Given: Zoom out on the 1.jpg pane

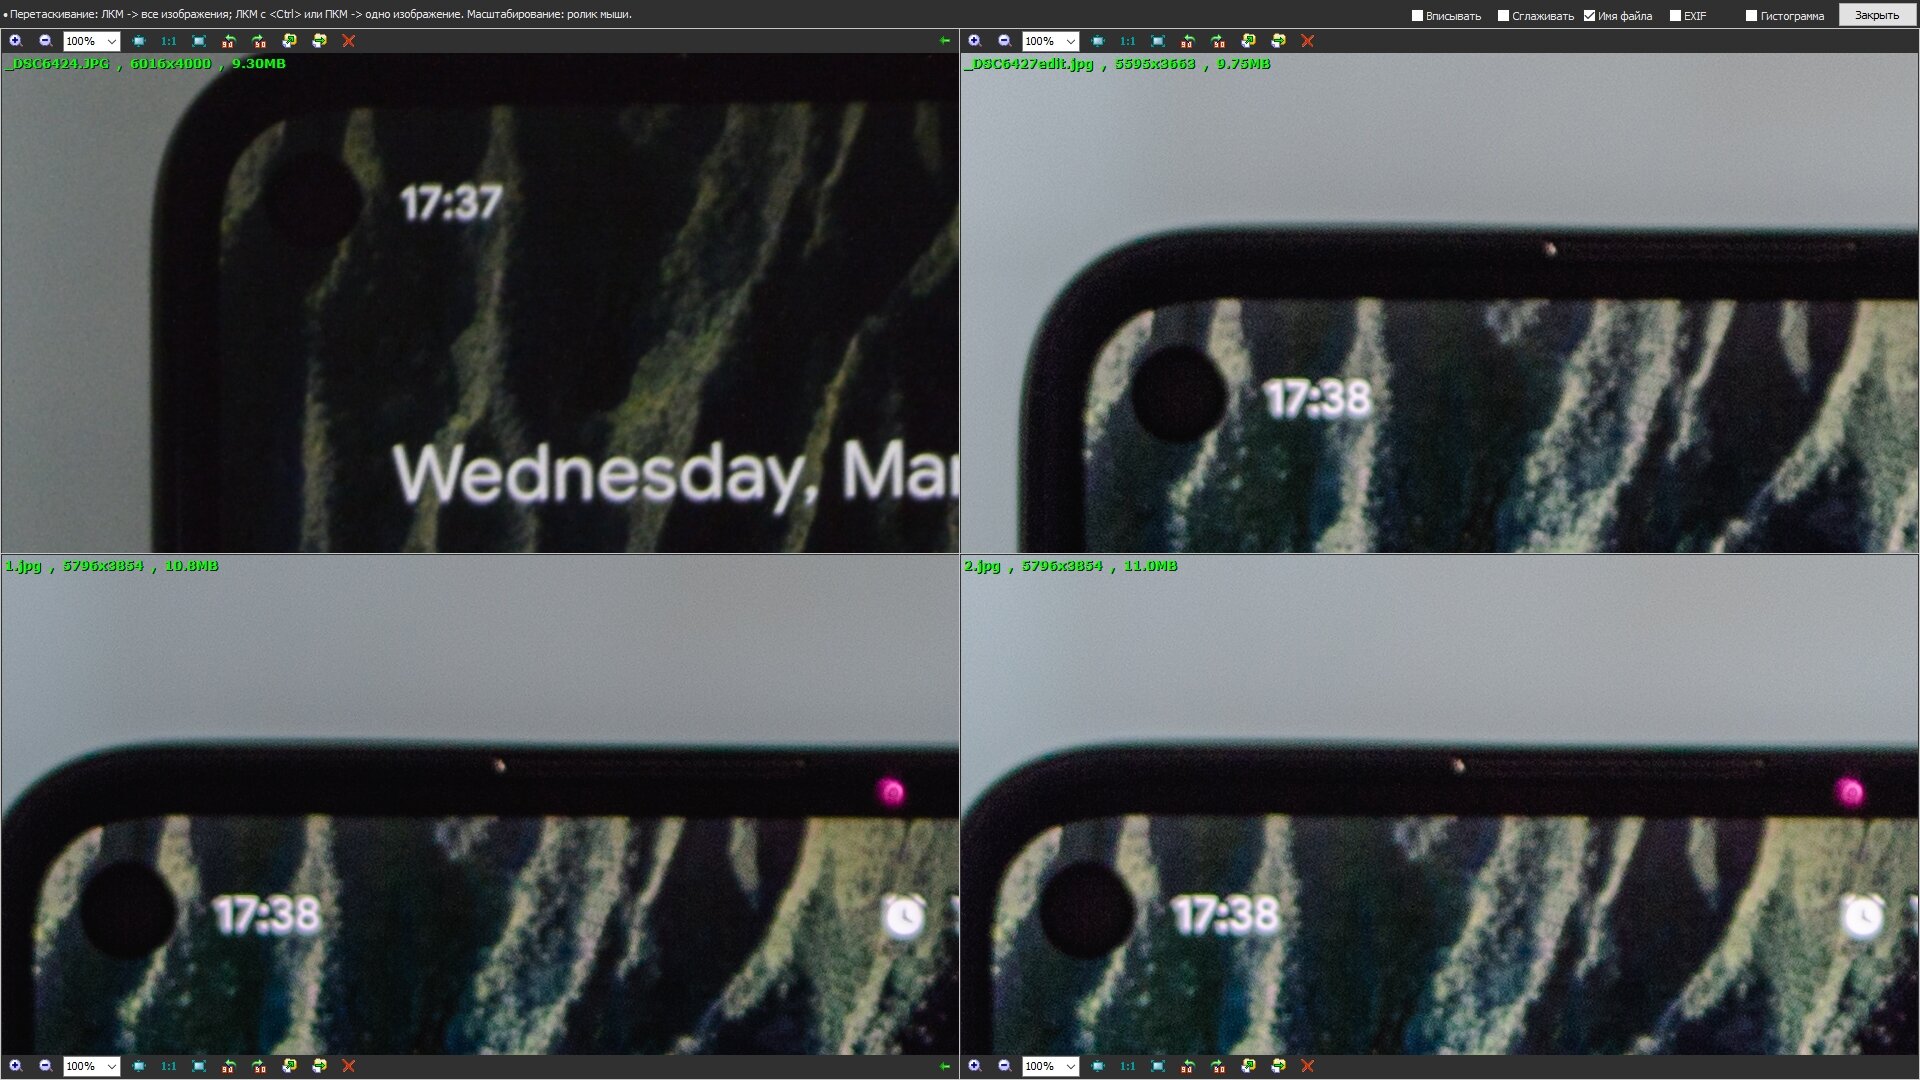Looking at the screenshot, I should (x=45, y=1066).
